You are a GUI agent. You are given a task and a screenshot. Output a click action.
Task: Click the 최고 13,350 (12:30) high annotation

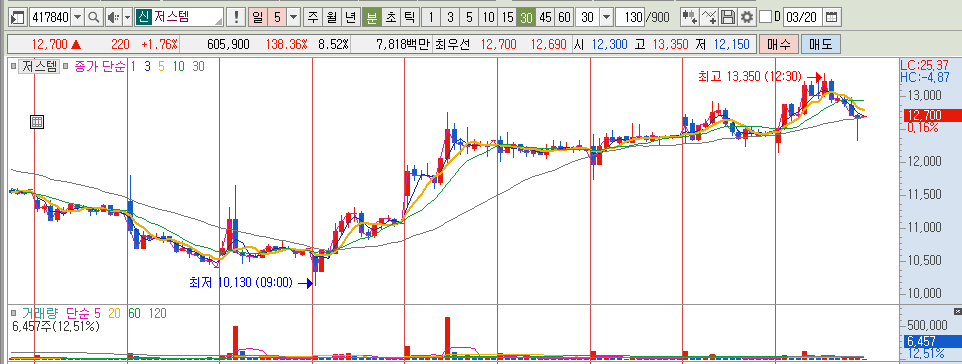(x=750, y=76)
